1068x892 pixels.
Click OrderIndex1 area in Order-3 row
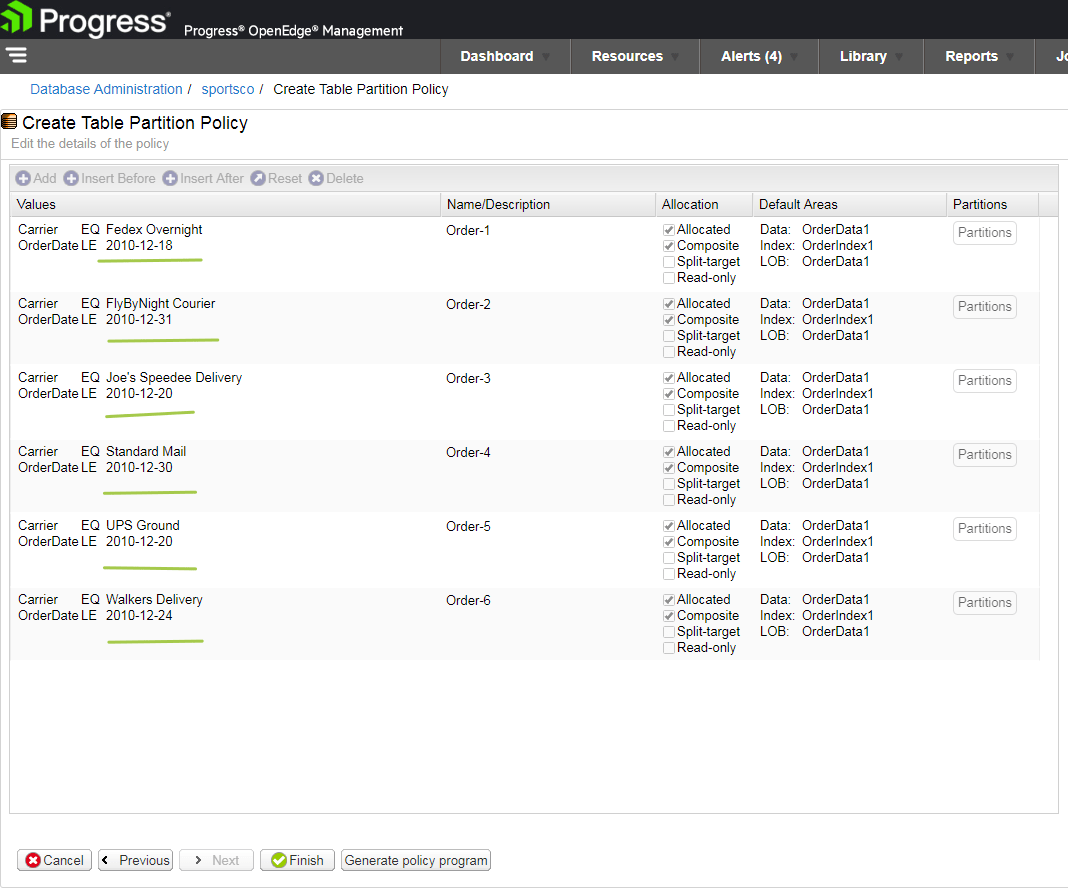838,394
